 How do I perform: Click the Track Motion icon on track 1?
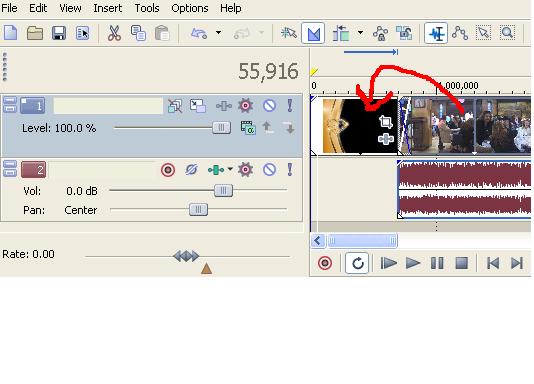tap(198, 106)
